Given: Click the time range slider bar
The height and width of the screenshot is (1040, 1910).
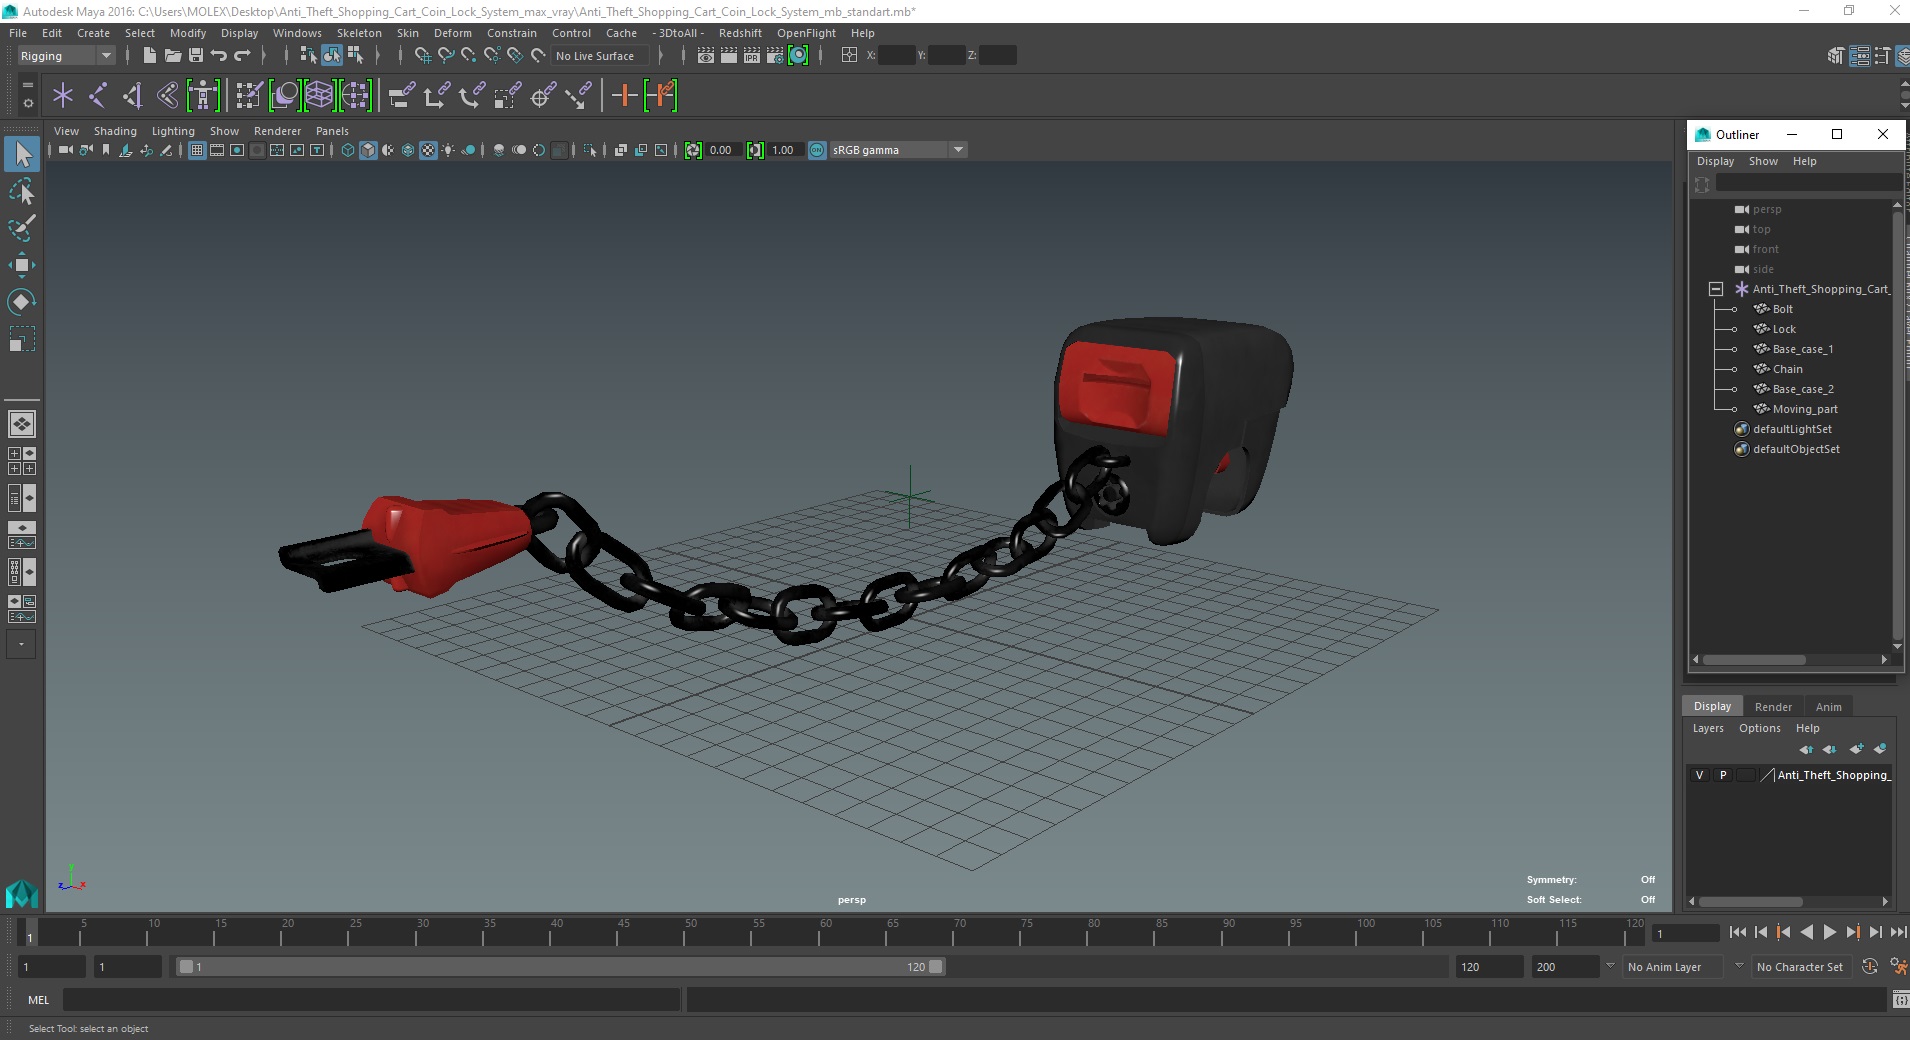Looking at the screenshot, I should 560,967.
